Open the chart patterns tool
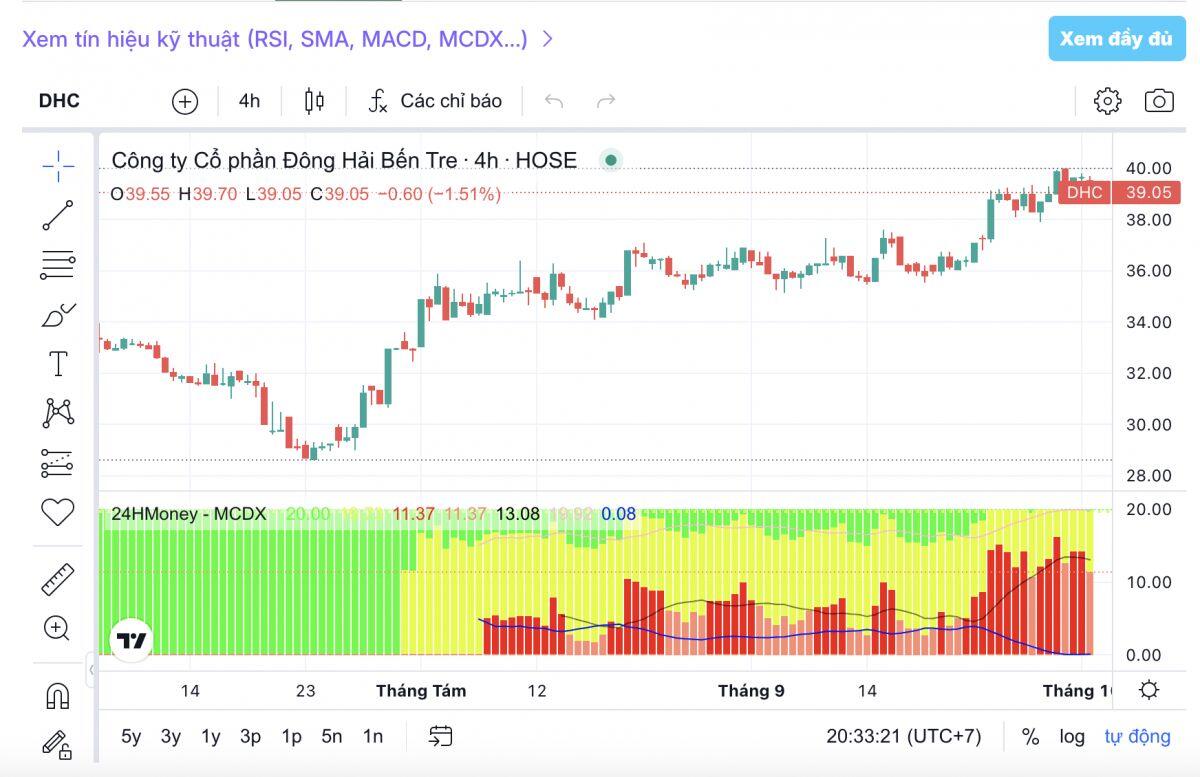This screenshot has height=777, width=1200. pos(58,412)
